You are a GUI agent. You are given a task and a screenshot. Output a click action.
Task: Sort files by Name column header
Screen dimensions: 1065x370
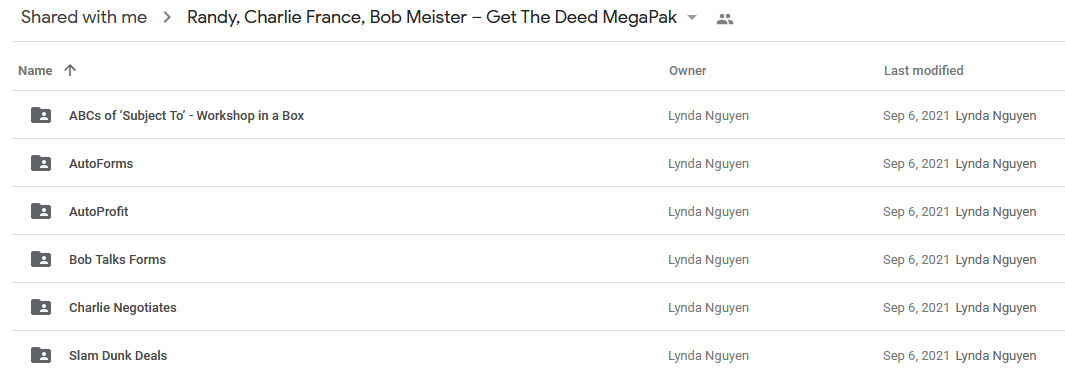click(35, 71)
